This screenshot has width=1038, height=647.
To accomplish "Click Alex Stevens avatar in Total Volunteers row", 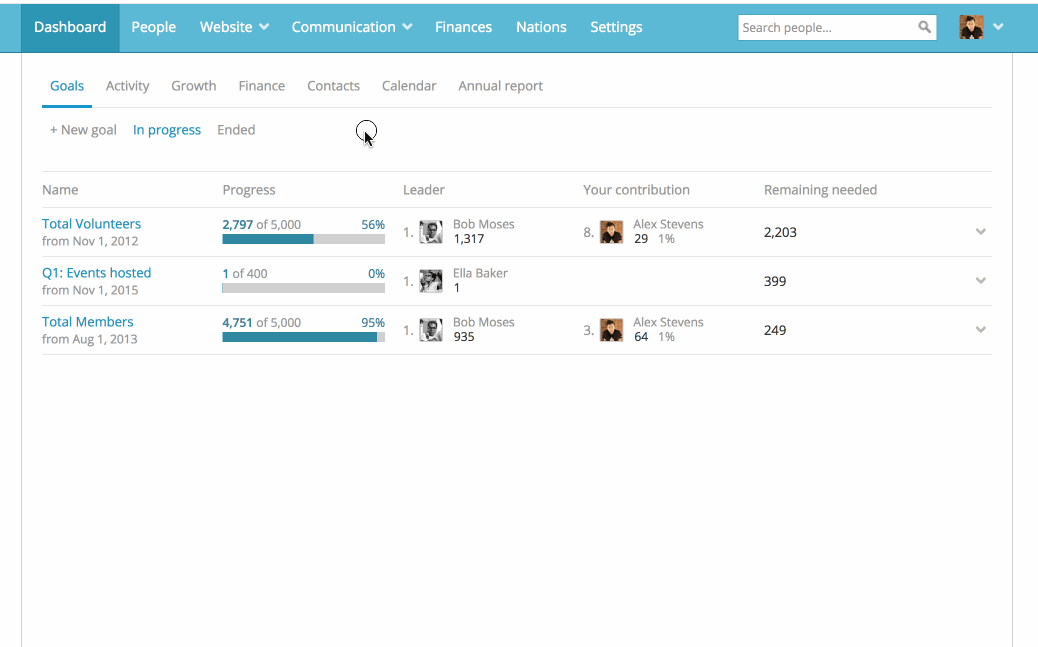I will coord(611,232).
